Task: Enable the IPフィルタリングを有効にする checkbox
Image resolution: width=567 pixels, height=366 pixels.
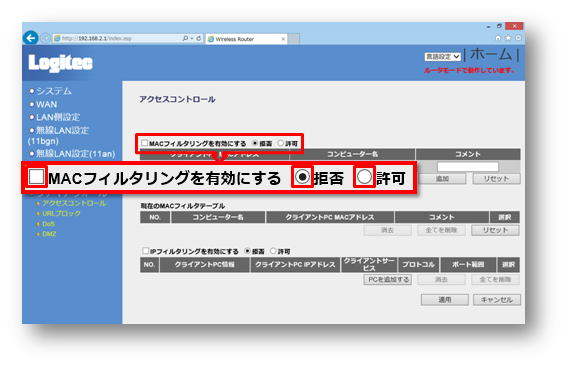Action: (x=145, y=251)
